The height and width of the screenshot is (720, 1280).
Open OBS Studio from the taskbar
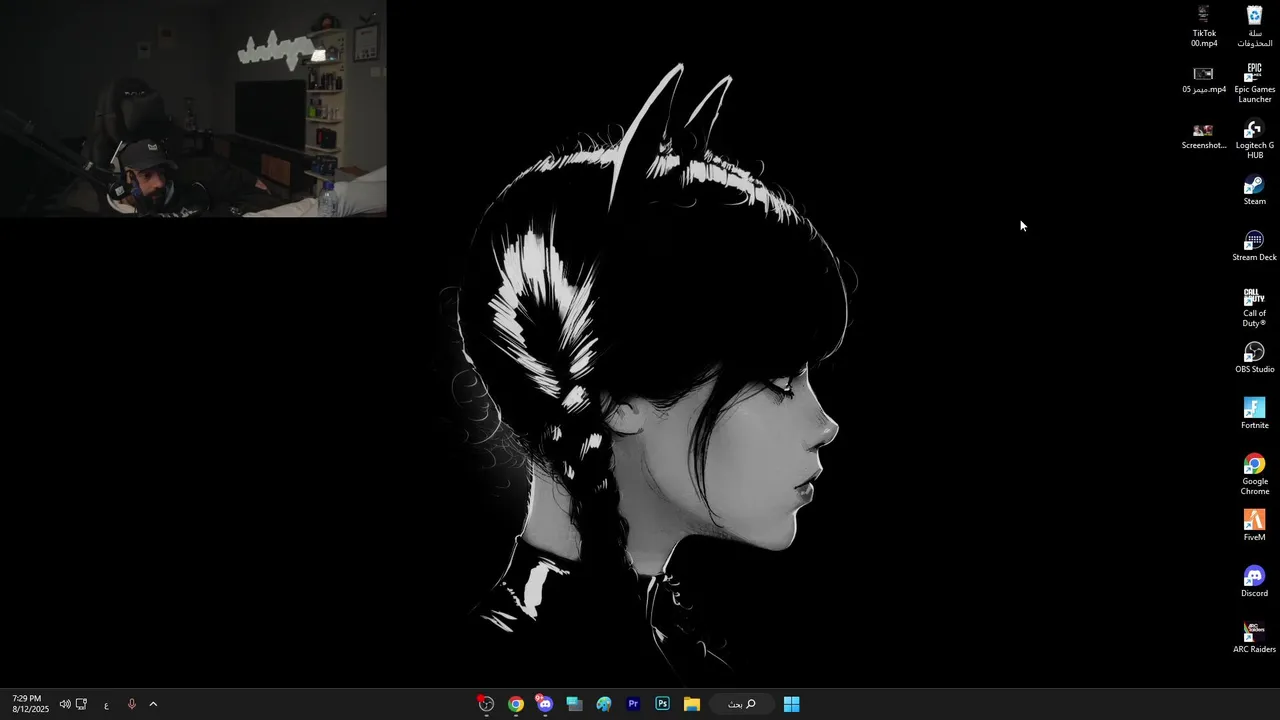486,704
